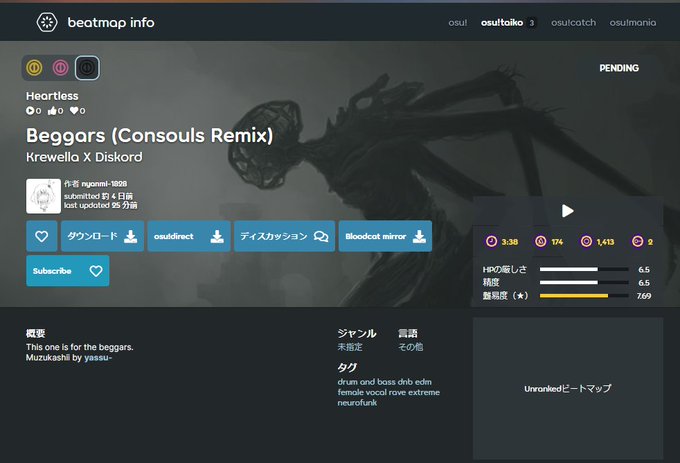
Task: Click the 3:38 length value
Action: (510, 242)
